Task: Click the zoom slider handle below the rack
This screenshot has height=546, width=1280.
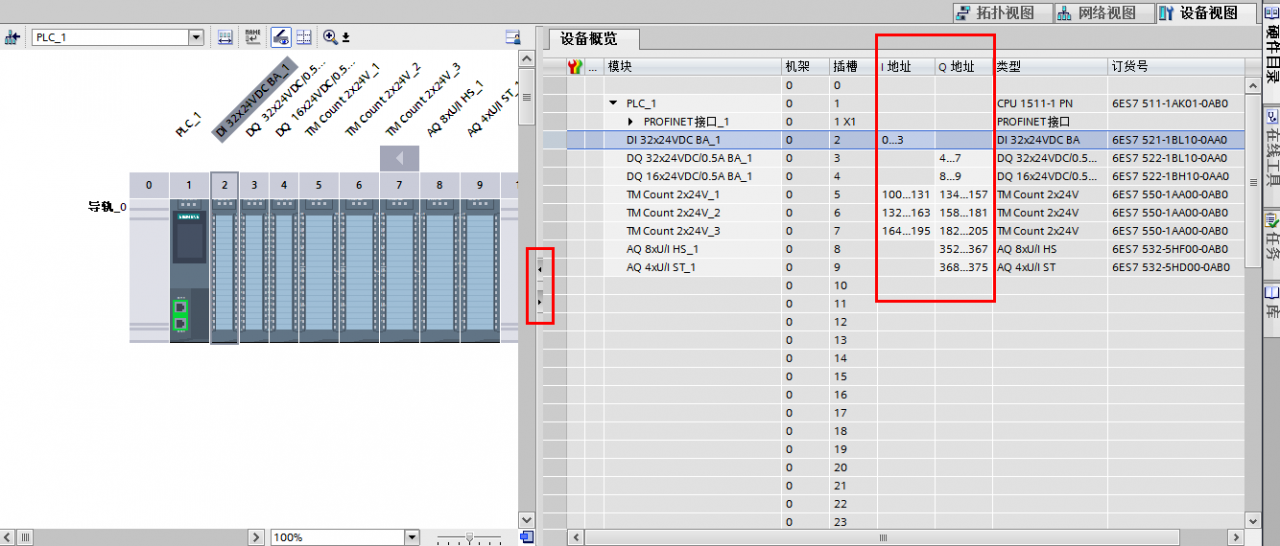Action: (x=469, y=538)
